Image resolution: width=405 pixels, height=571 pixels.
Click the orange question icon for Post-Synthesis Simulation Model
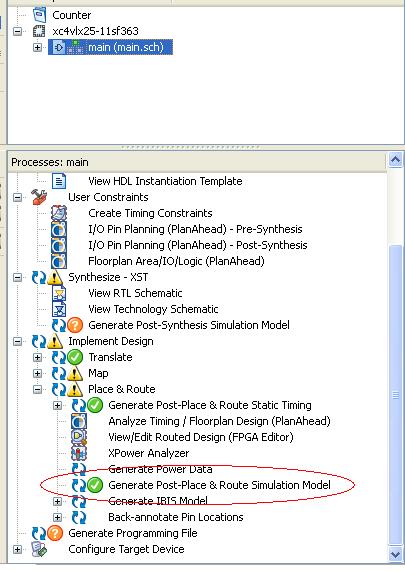click(x=75, y=325)
